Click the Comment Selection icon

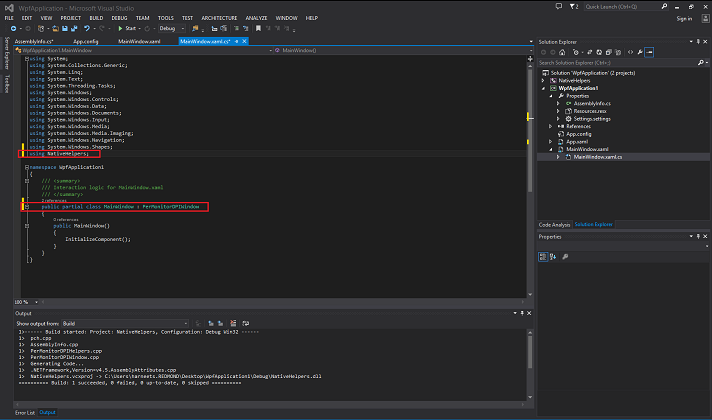tap(236, 29)
